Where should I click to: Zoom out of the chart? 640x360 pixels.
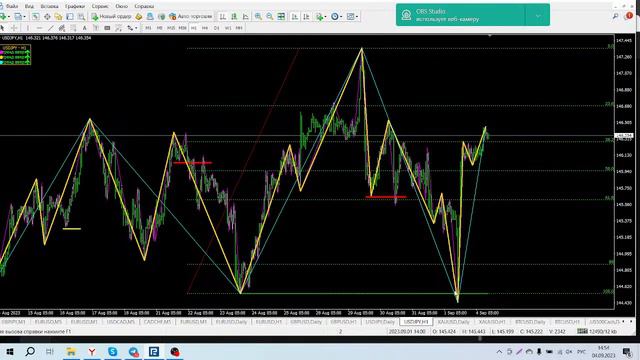tap(270, 16)
